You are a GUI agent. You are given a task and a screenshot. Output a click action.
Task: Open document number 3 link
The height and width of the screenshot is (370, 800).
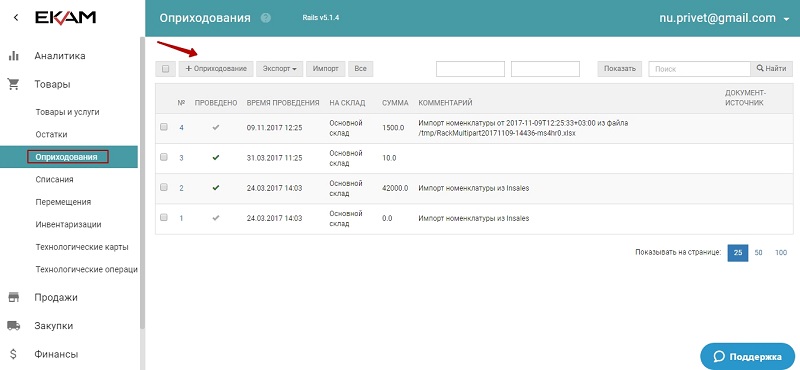[x=182, y=158]
